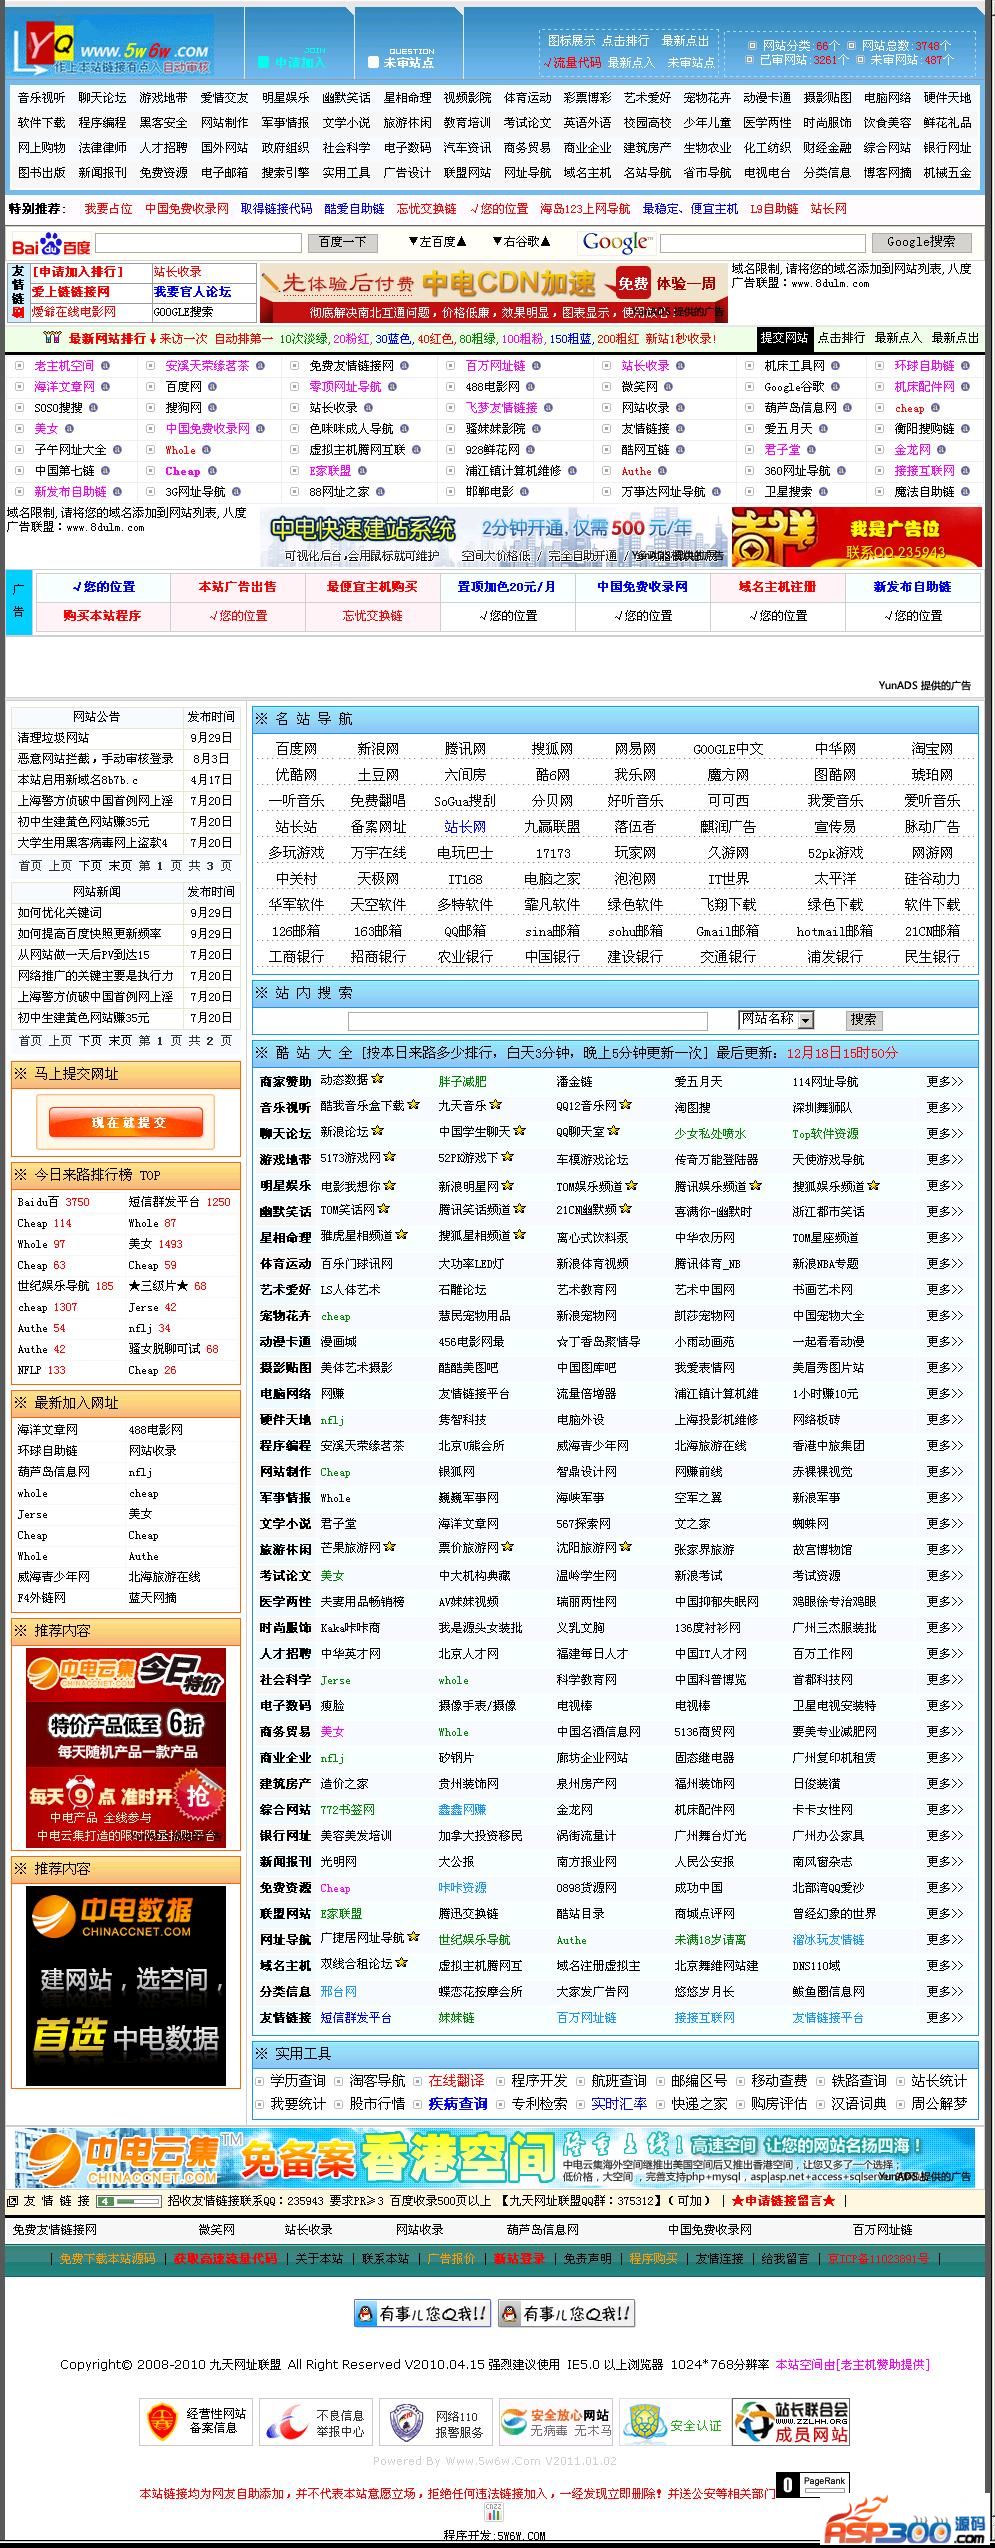Expand 更多>> in the 音乐视听 row
Screen dimensions: 995x2548
pyautogui.click(x=944, y=1107)
